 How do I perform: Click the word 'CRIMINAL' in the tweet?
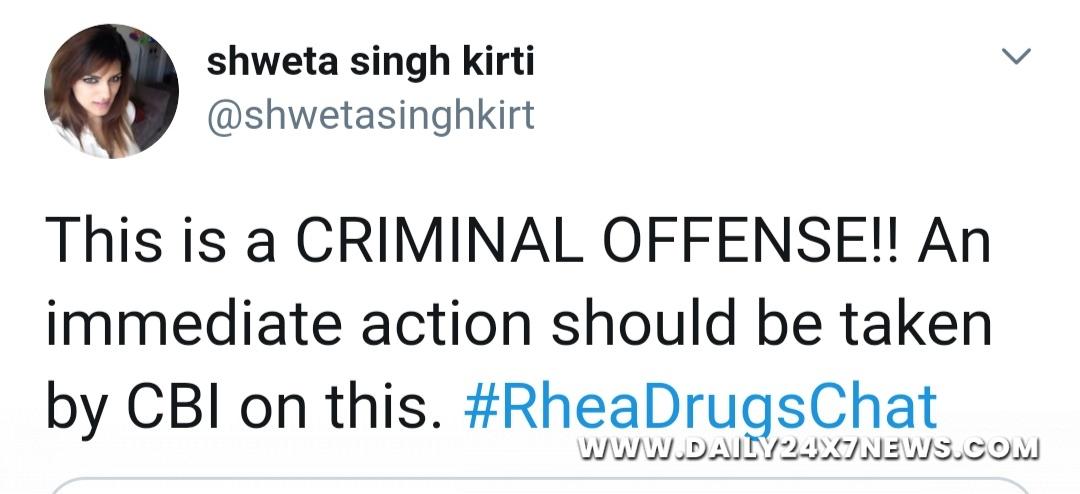[439, 243]
